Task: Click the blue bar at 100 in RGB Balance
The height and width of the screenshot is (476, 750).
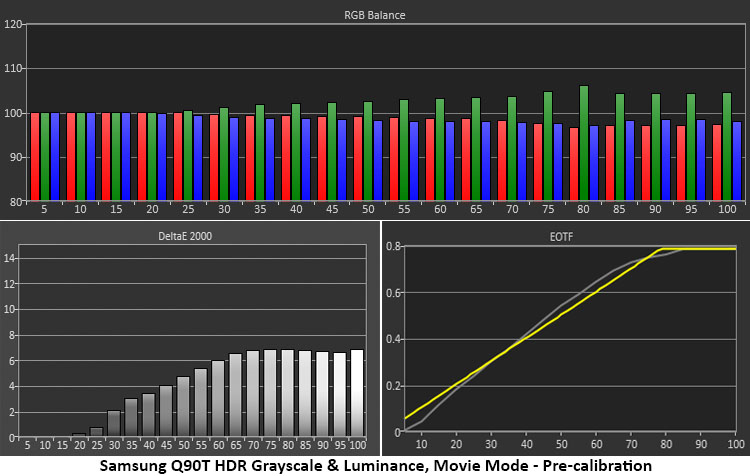Action: [x=737, y=161]
